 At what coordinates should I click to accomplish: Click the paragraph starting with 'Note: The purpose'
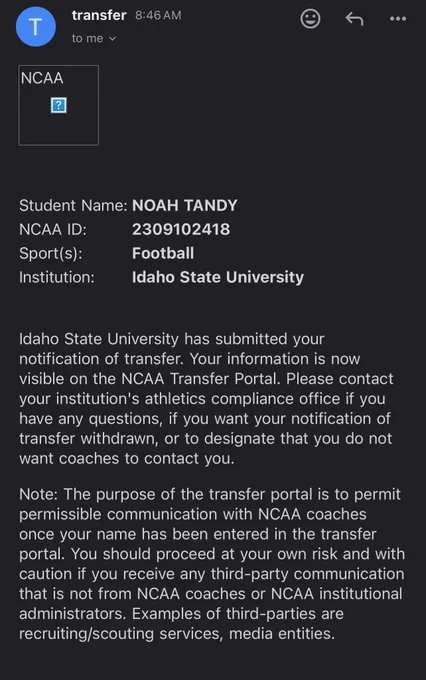[x=212, y=564]
